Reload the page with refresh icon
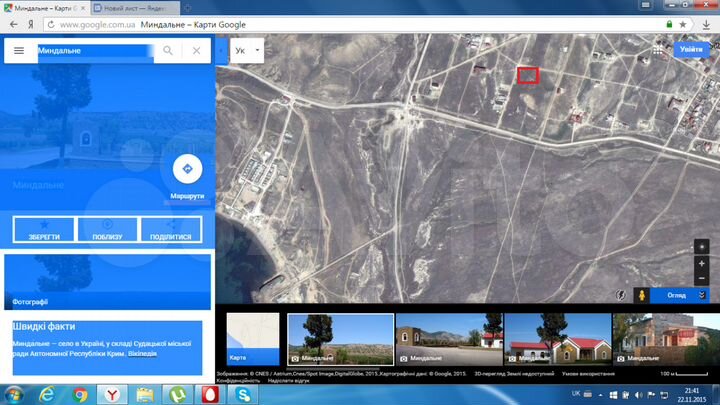 click(x=51, y=24)
